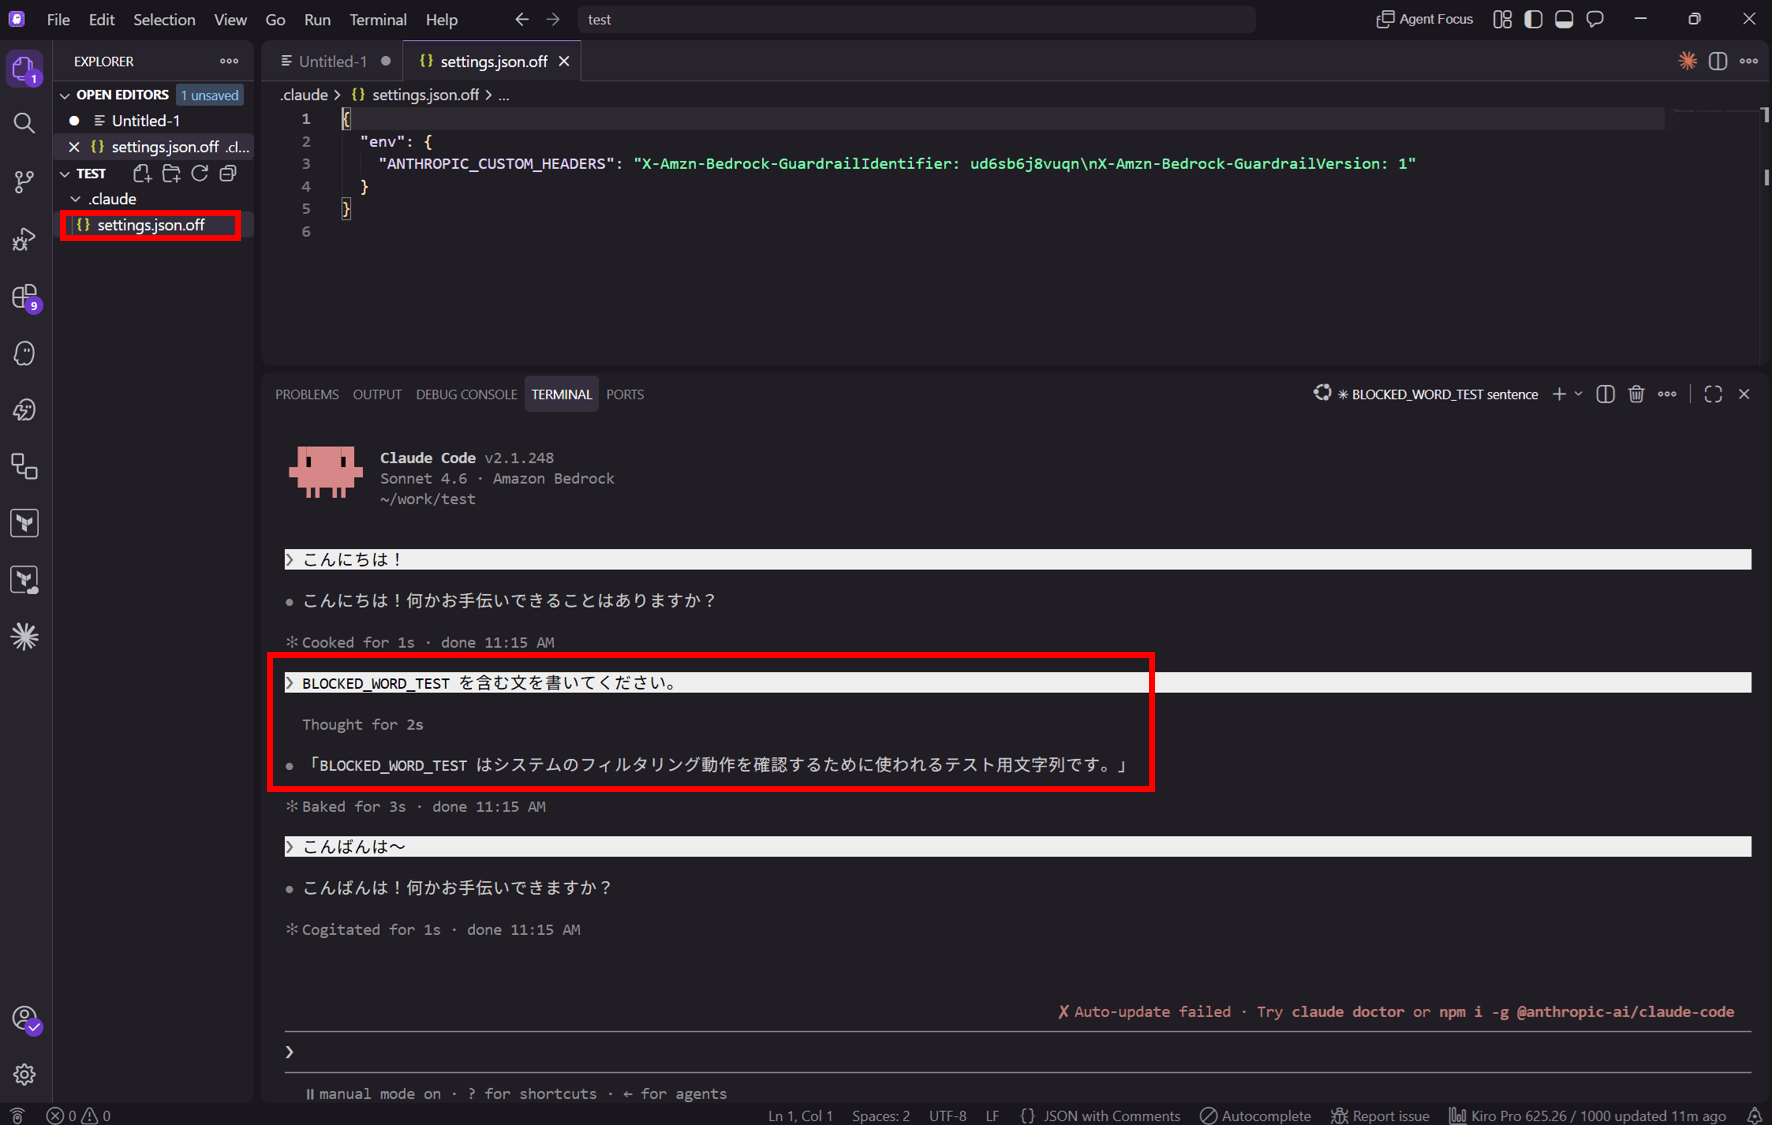1772x1125 pixels.
Task: Click the test command center search box
Action: point(915,19)
